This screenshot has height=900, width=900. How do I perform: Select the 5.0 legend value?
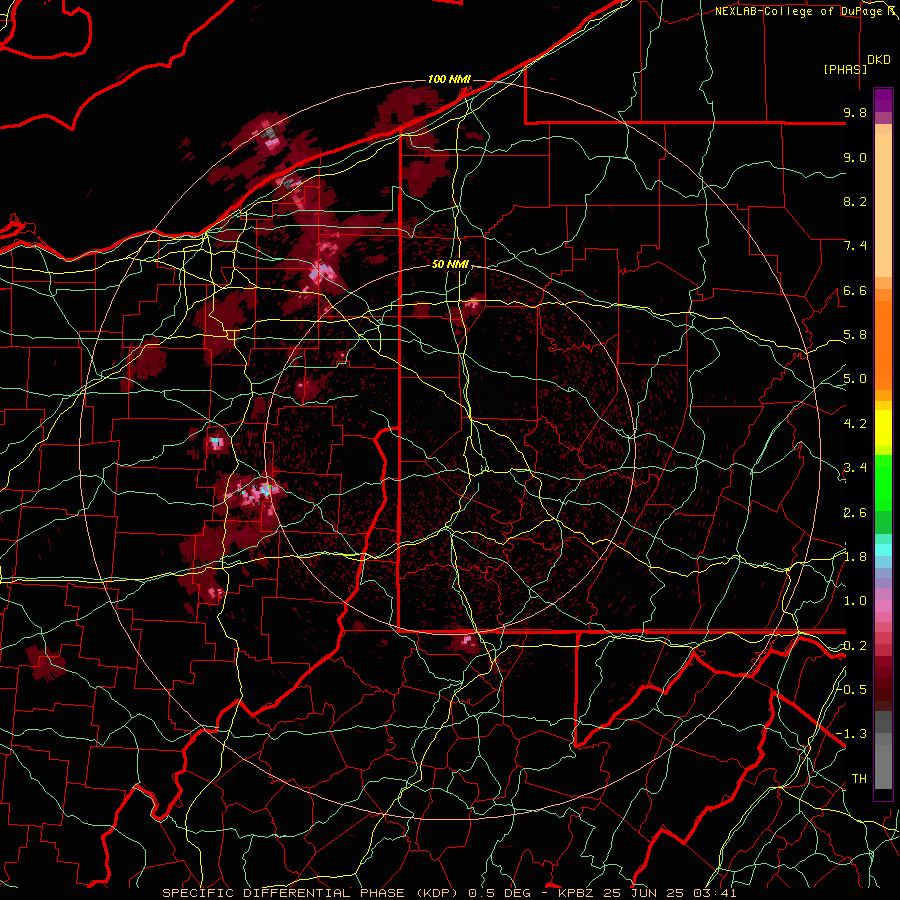(855, 379)
